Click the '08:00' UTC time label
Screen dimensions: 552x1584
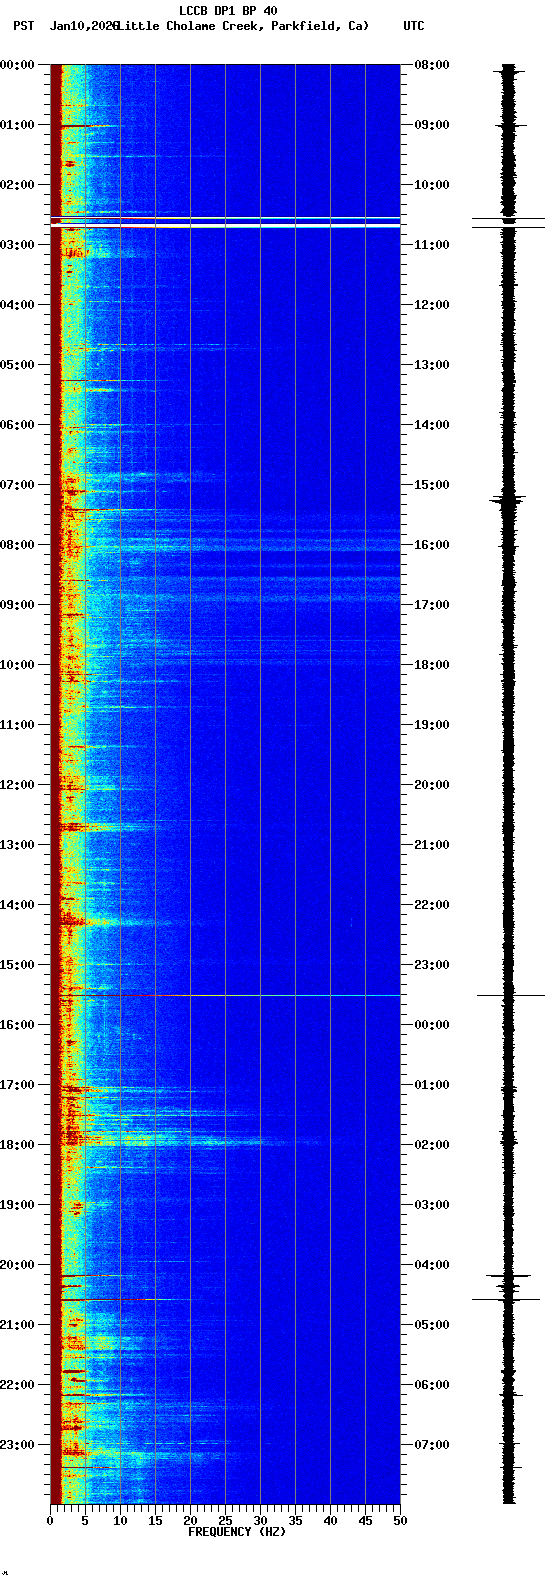(432, 65)
